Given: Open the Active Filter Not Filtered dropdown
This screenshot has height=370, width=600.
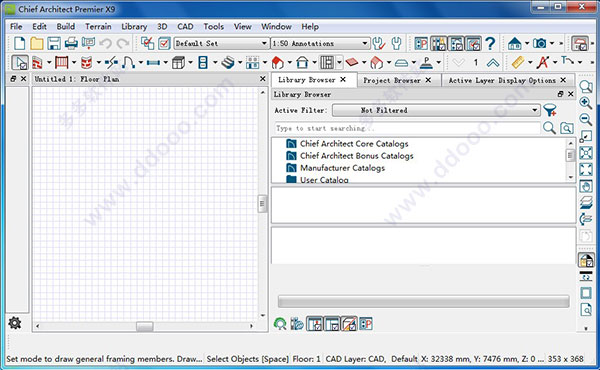Looking at the screenshot, I should [x=436, y=111].
